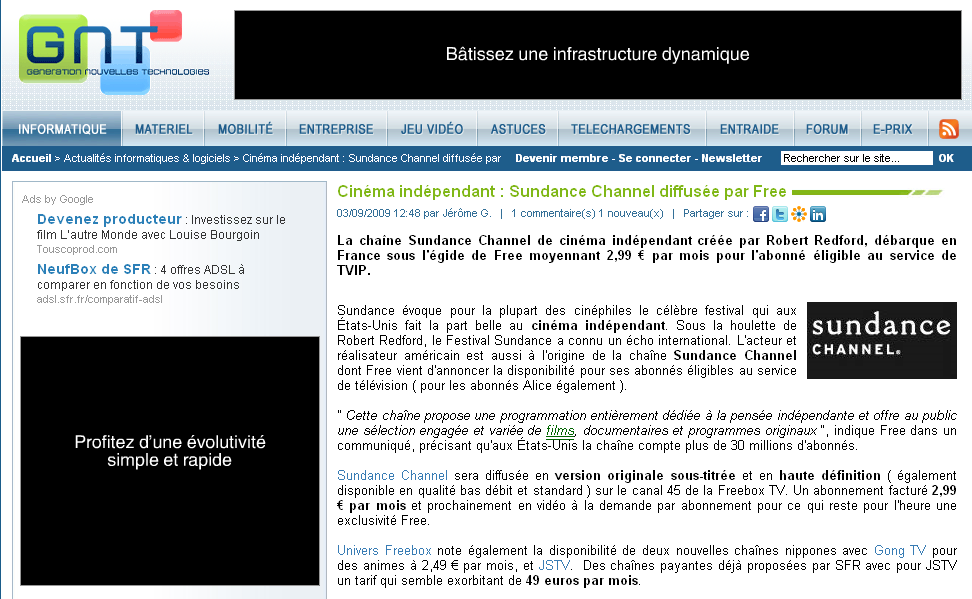Open the INFORMATIQUE tab
972x599 pixels.
click(62, 129)
